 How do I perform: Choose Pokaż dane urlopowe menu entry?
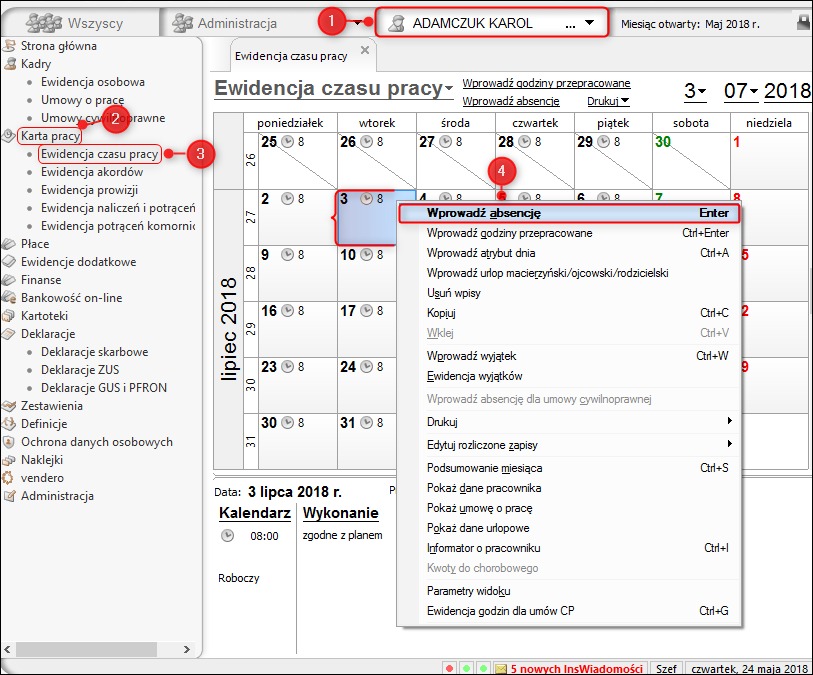[569, 528]
